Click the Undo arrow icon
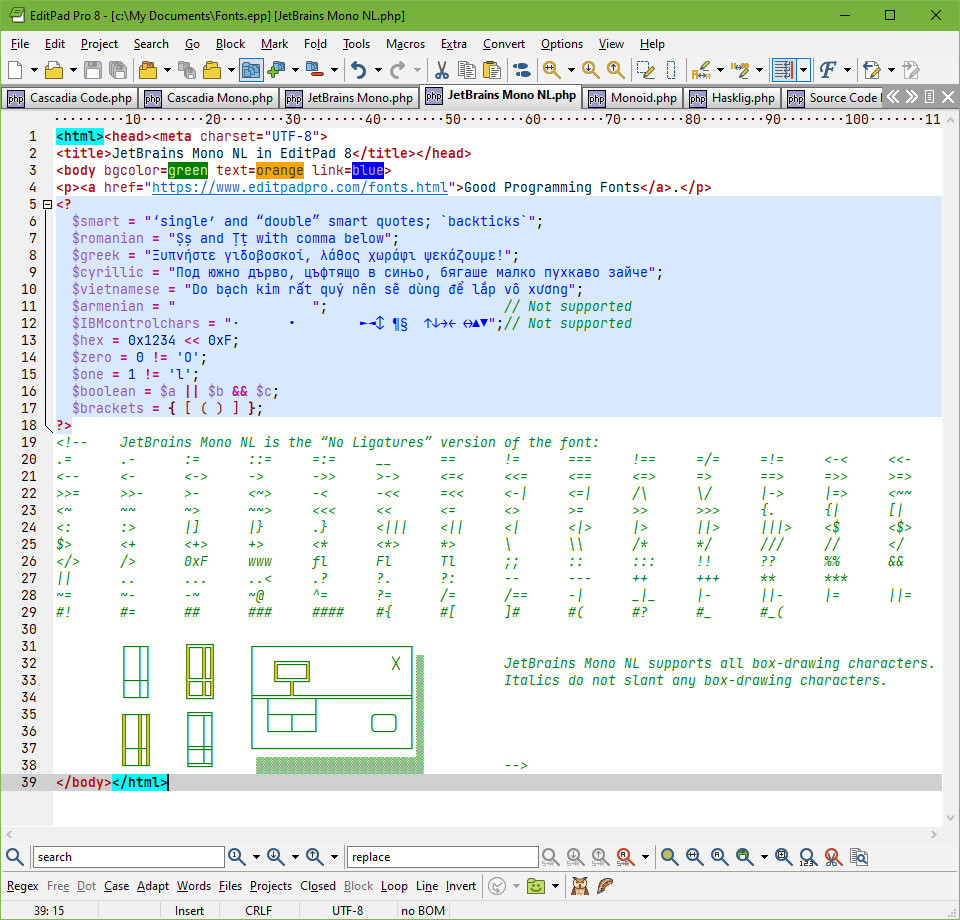 (359, 70)
